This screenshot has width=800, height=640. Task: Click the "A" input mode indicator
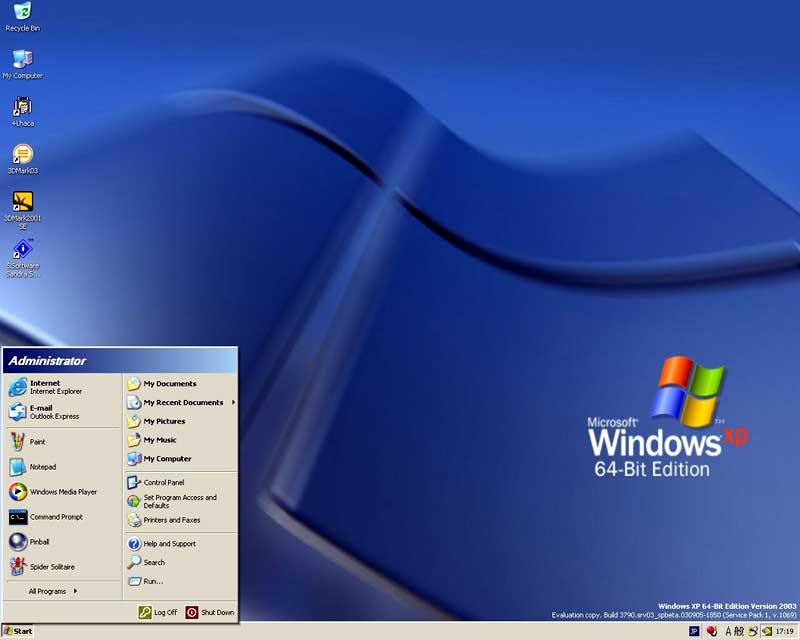click(x=729, y=631)
